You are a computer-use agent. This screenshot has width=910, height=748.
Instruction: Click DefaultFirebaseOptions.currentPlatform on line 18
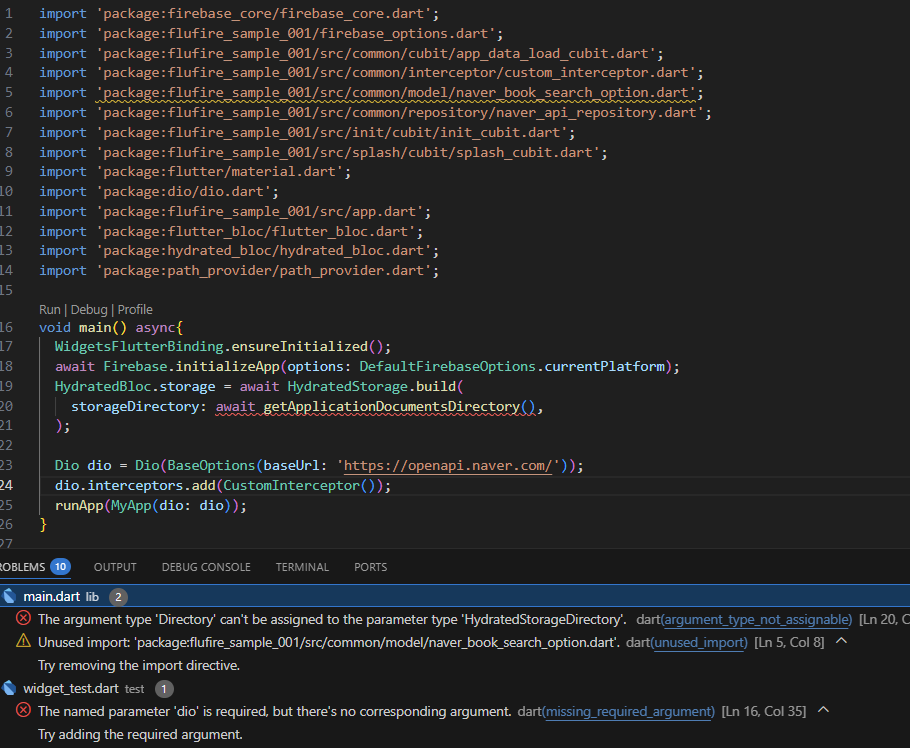(x=512, y=366)
